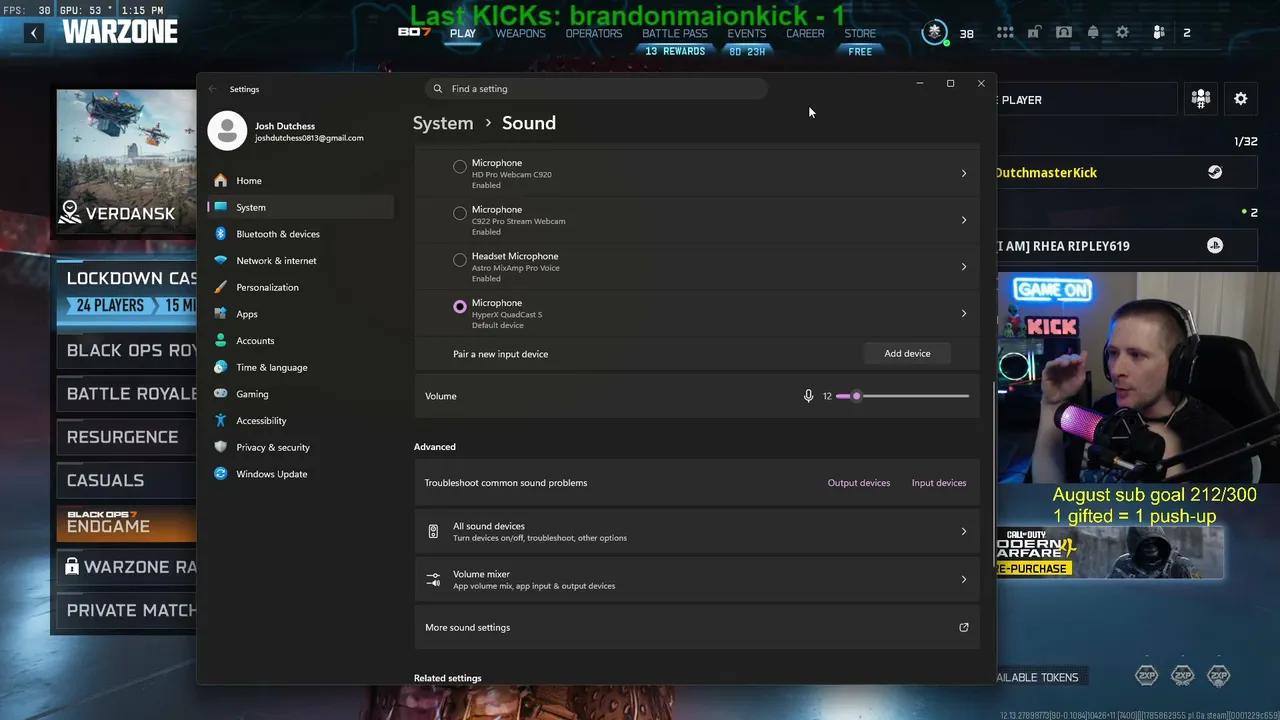The image size is (1280, 720).
Task: Open the VERDANSK map thumbnail
Action: (x=127, y=160)
